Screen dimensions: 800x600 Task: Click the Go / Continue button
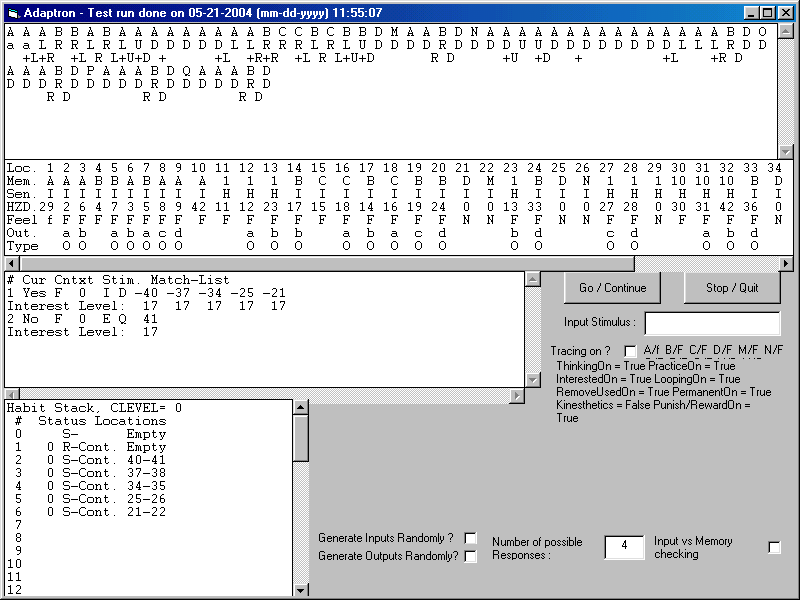click(x=612, y=288)
